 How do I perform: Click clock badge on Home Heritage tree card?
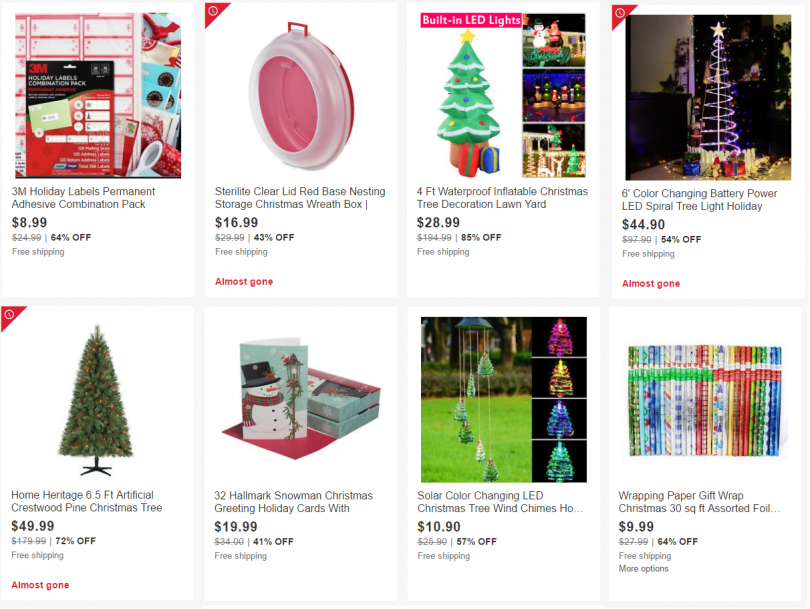[9, 315]
